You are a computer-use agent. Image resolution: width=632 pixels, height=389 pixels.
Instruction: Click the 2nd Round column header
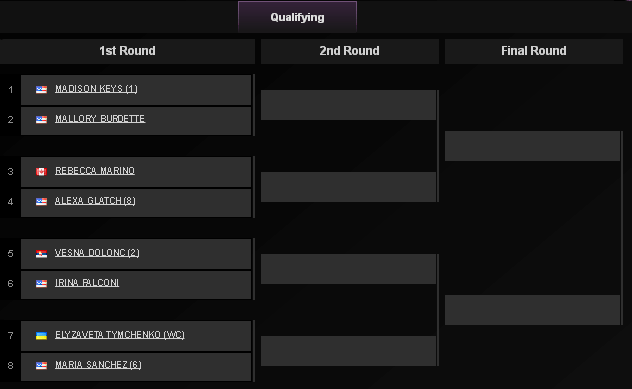point(350,51)
